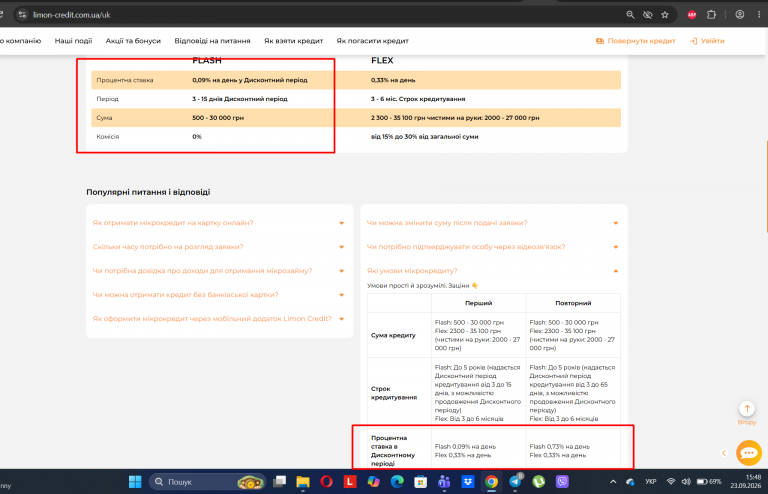Show hidden system tray icons
This screenshot has height=494, width=768.
tap(613, 482)
